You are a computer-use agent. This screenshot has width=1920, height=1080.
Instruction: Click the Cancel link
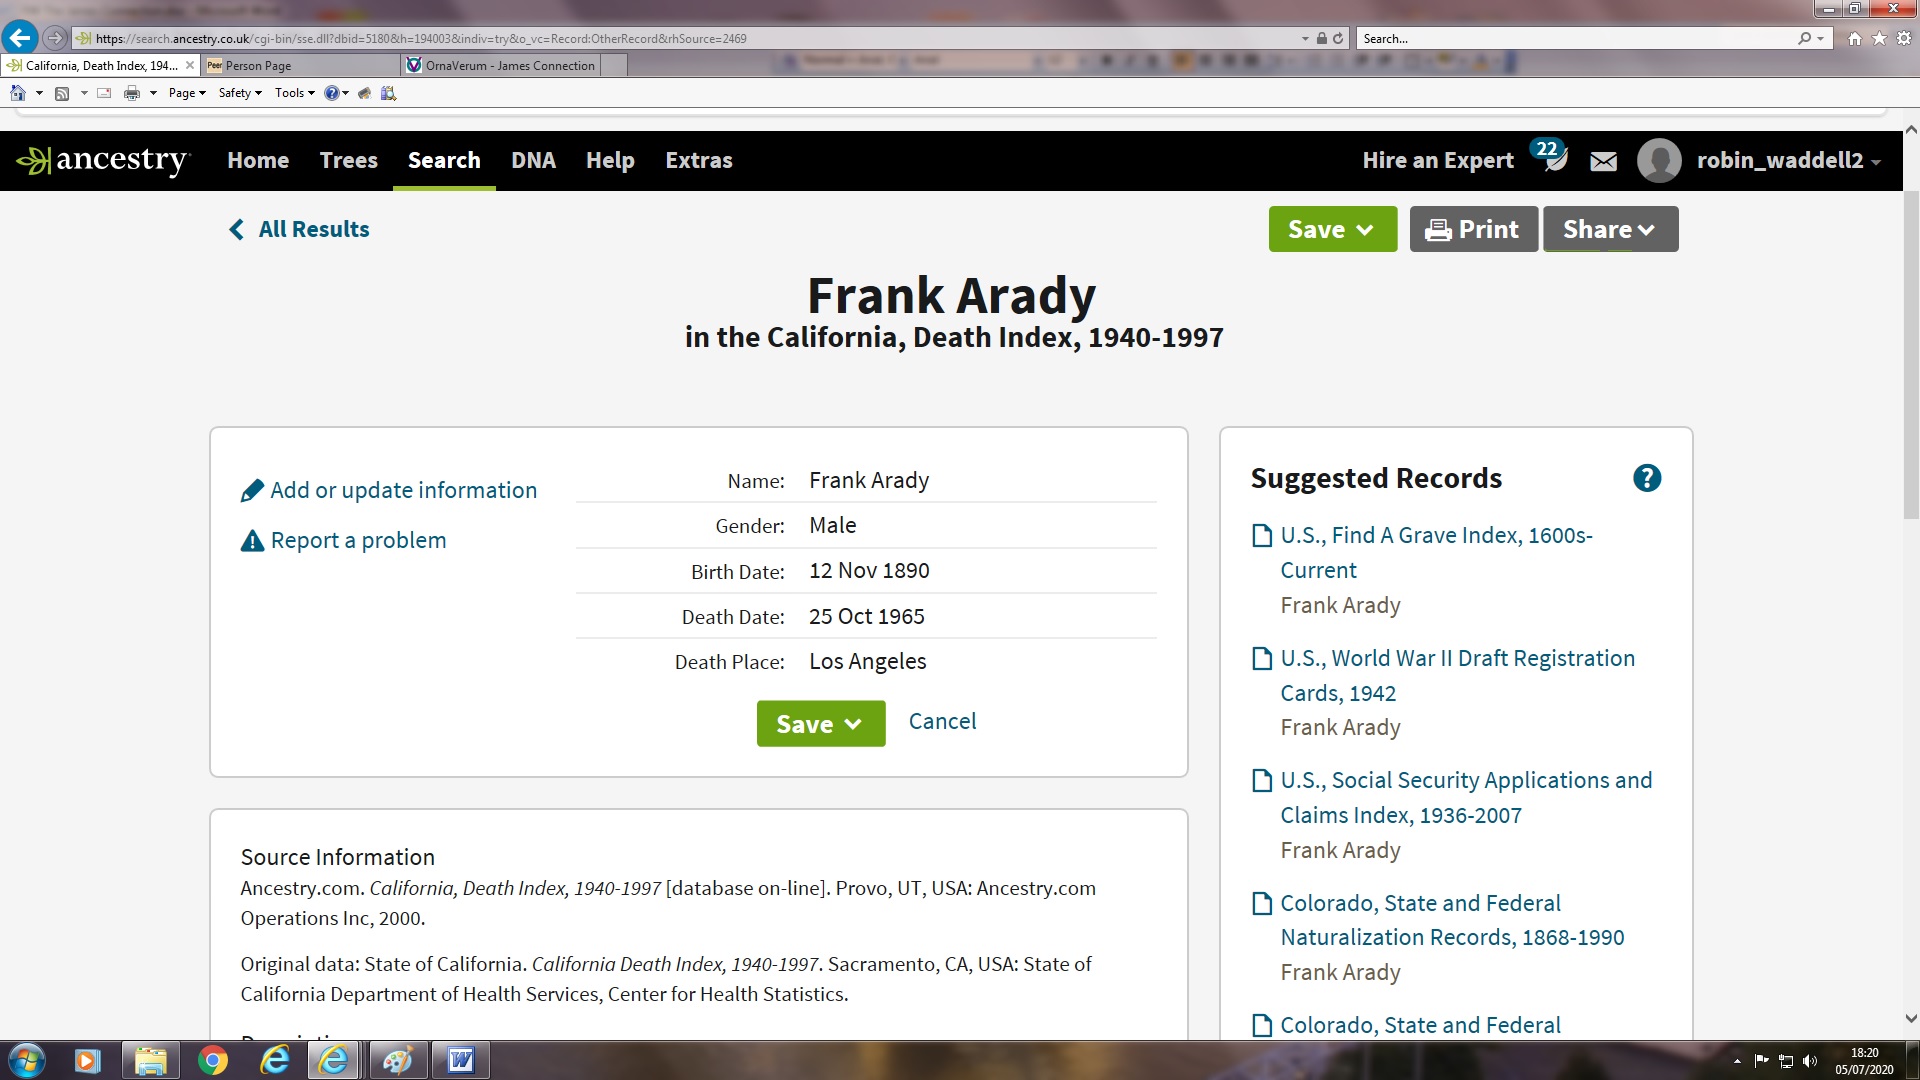[x=942, y=721]
